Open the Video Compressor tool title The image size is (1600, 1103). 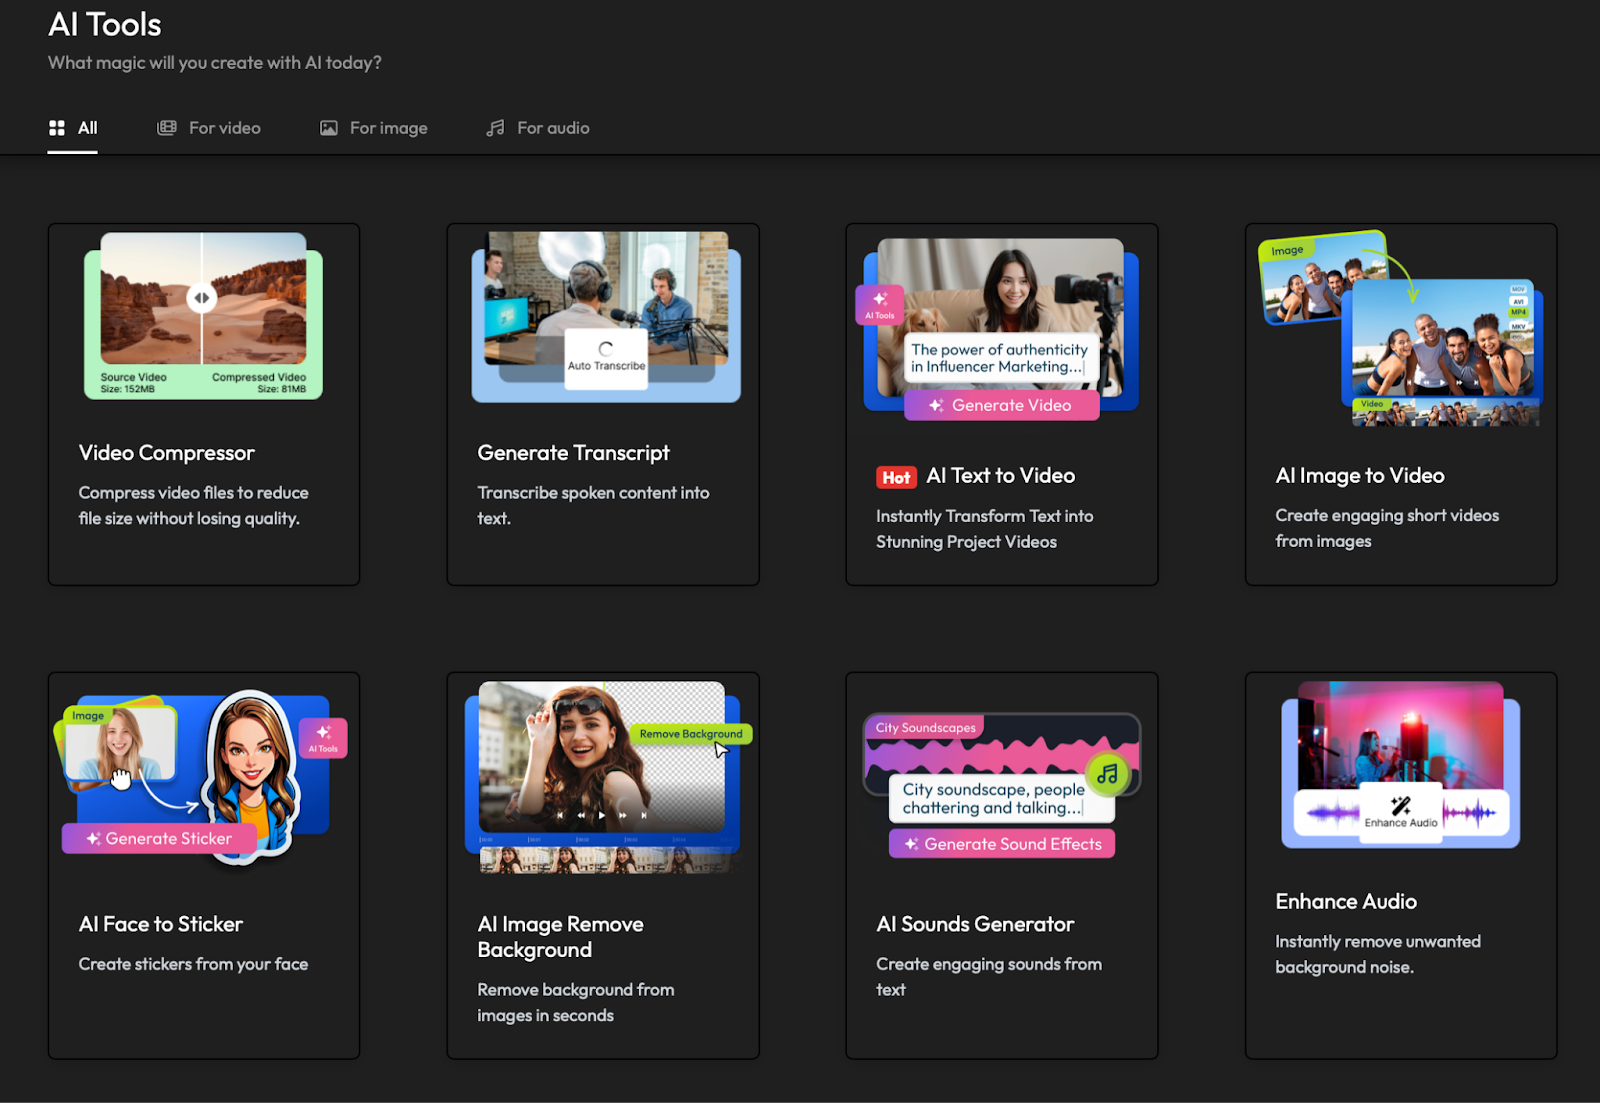[167, 453]
